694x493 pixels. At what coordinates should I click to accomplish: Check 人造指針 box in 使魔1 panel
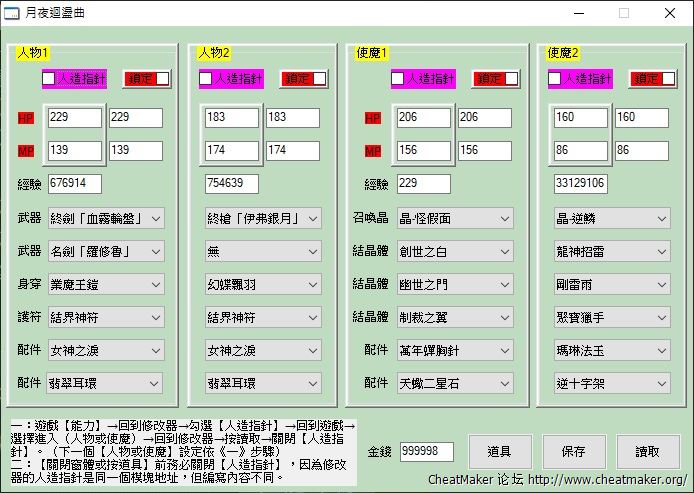pyautogui.click(x=398, y=78)
